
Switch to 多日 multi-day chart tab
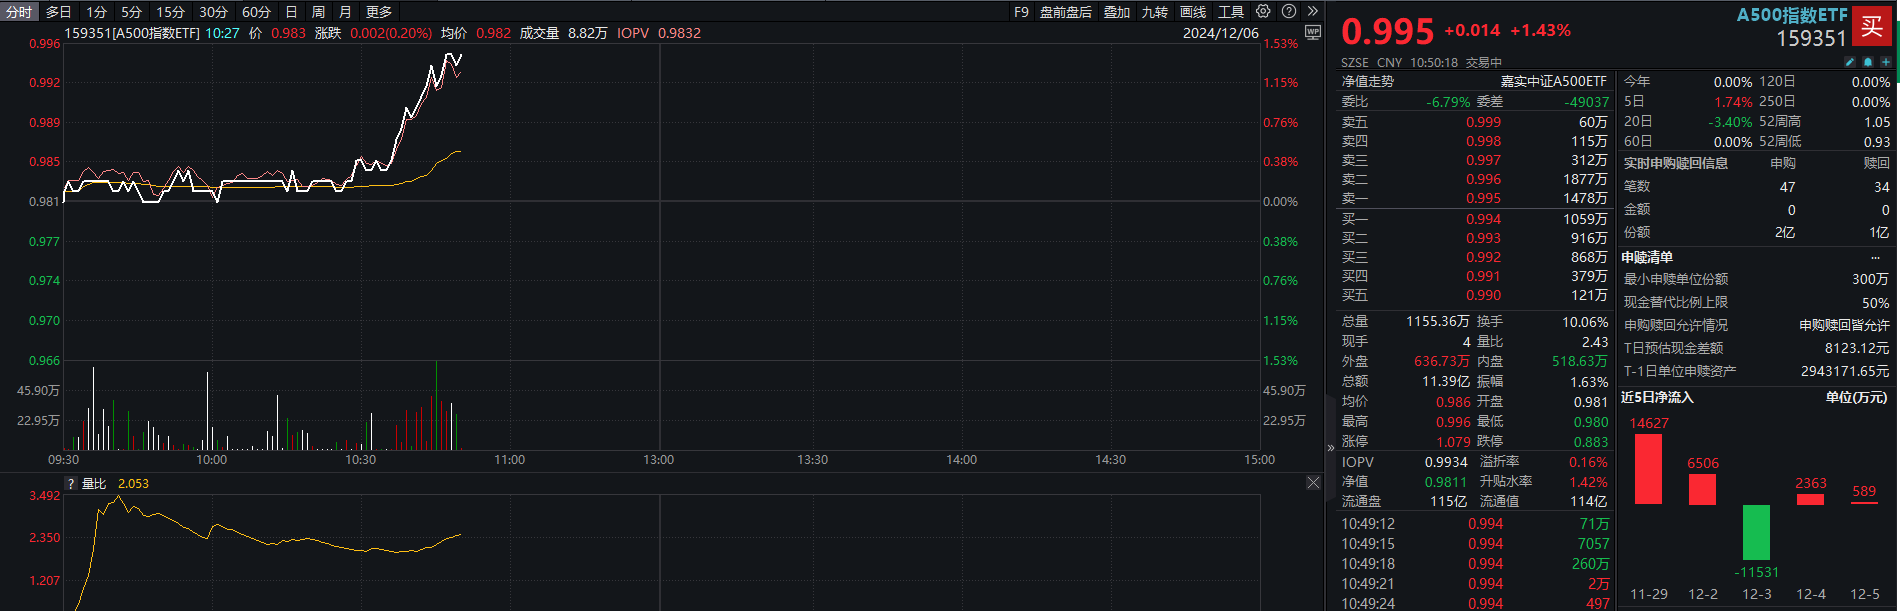coord(59,12)
